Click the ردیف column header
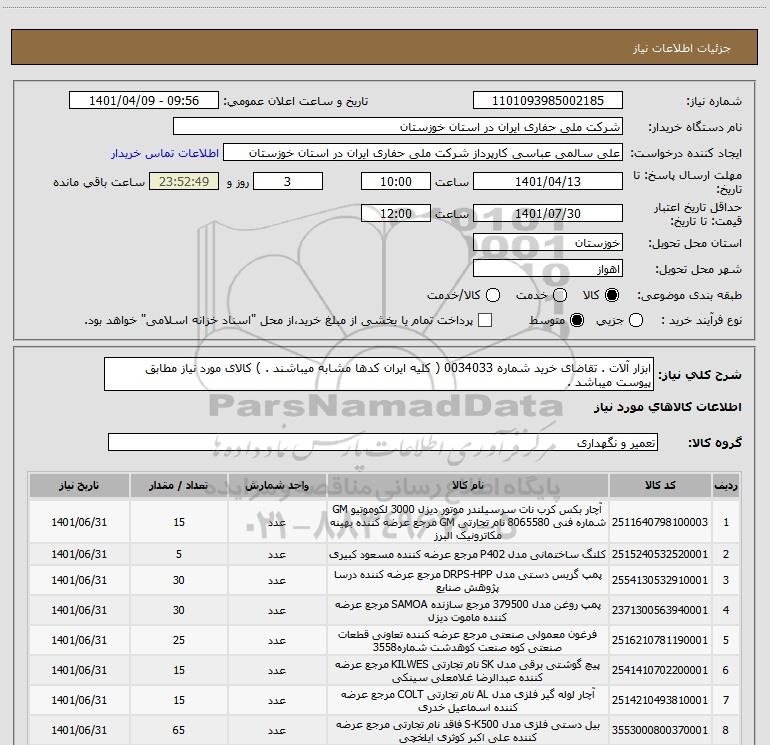Screen dimensions: 770x745 click(726, 485)
